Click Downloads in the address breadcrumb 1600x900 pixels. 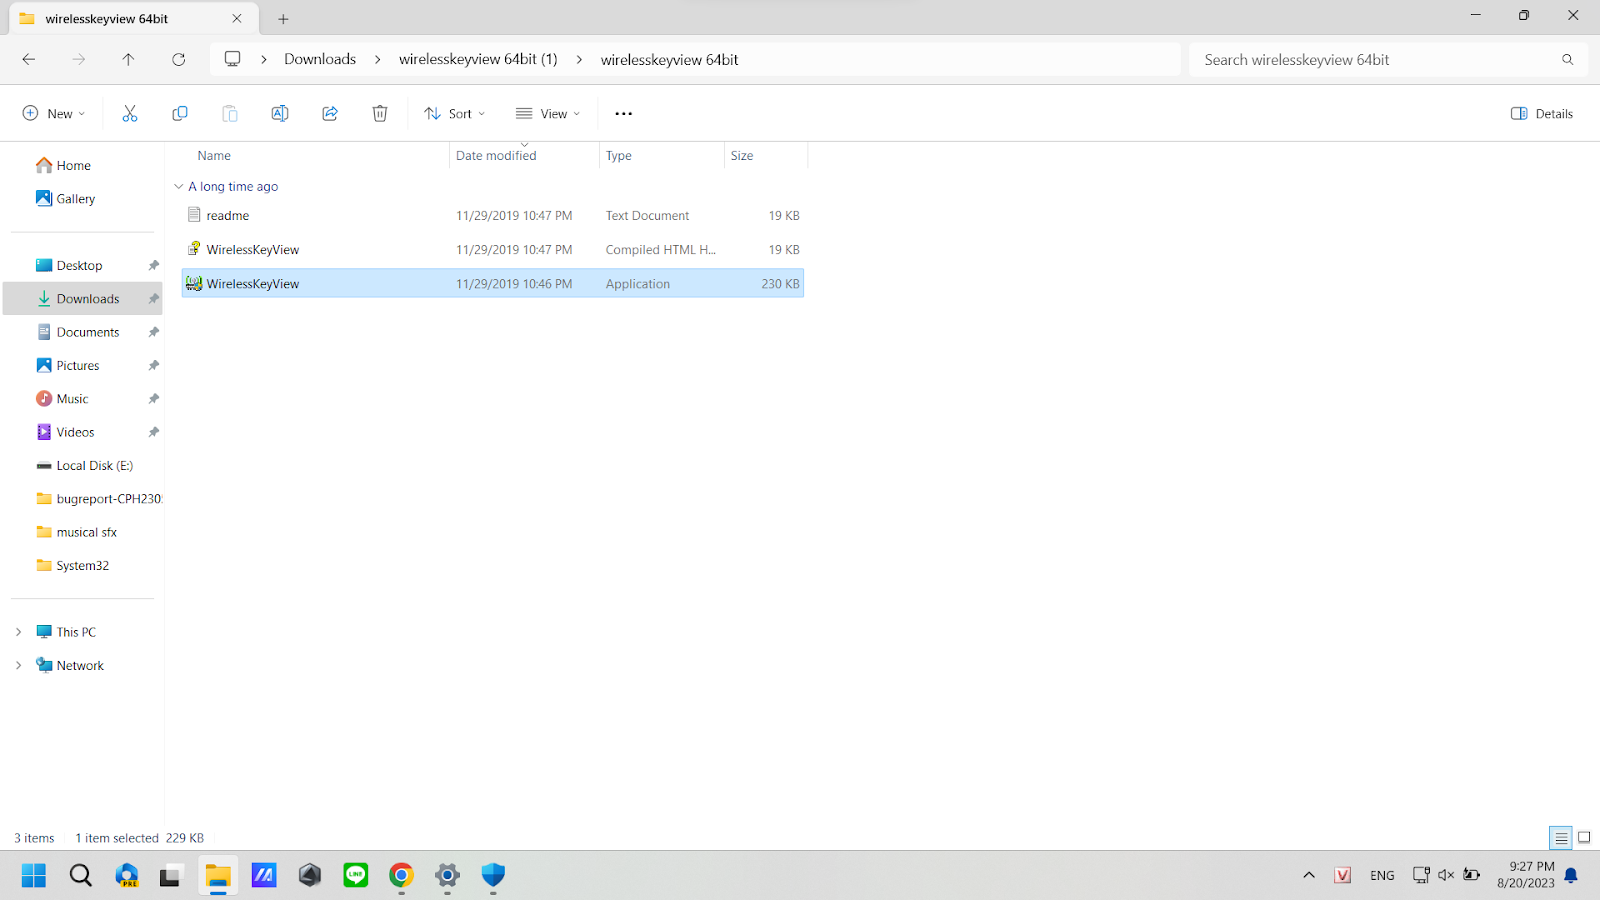(x=320, y=59)
